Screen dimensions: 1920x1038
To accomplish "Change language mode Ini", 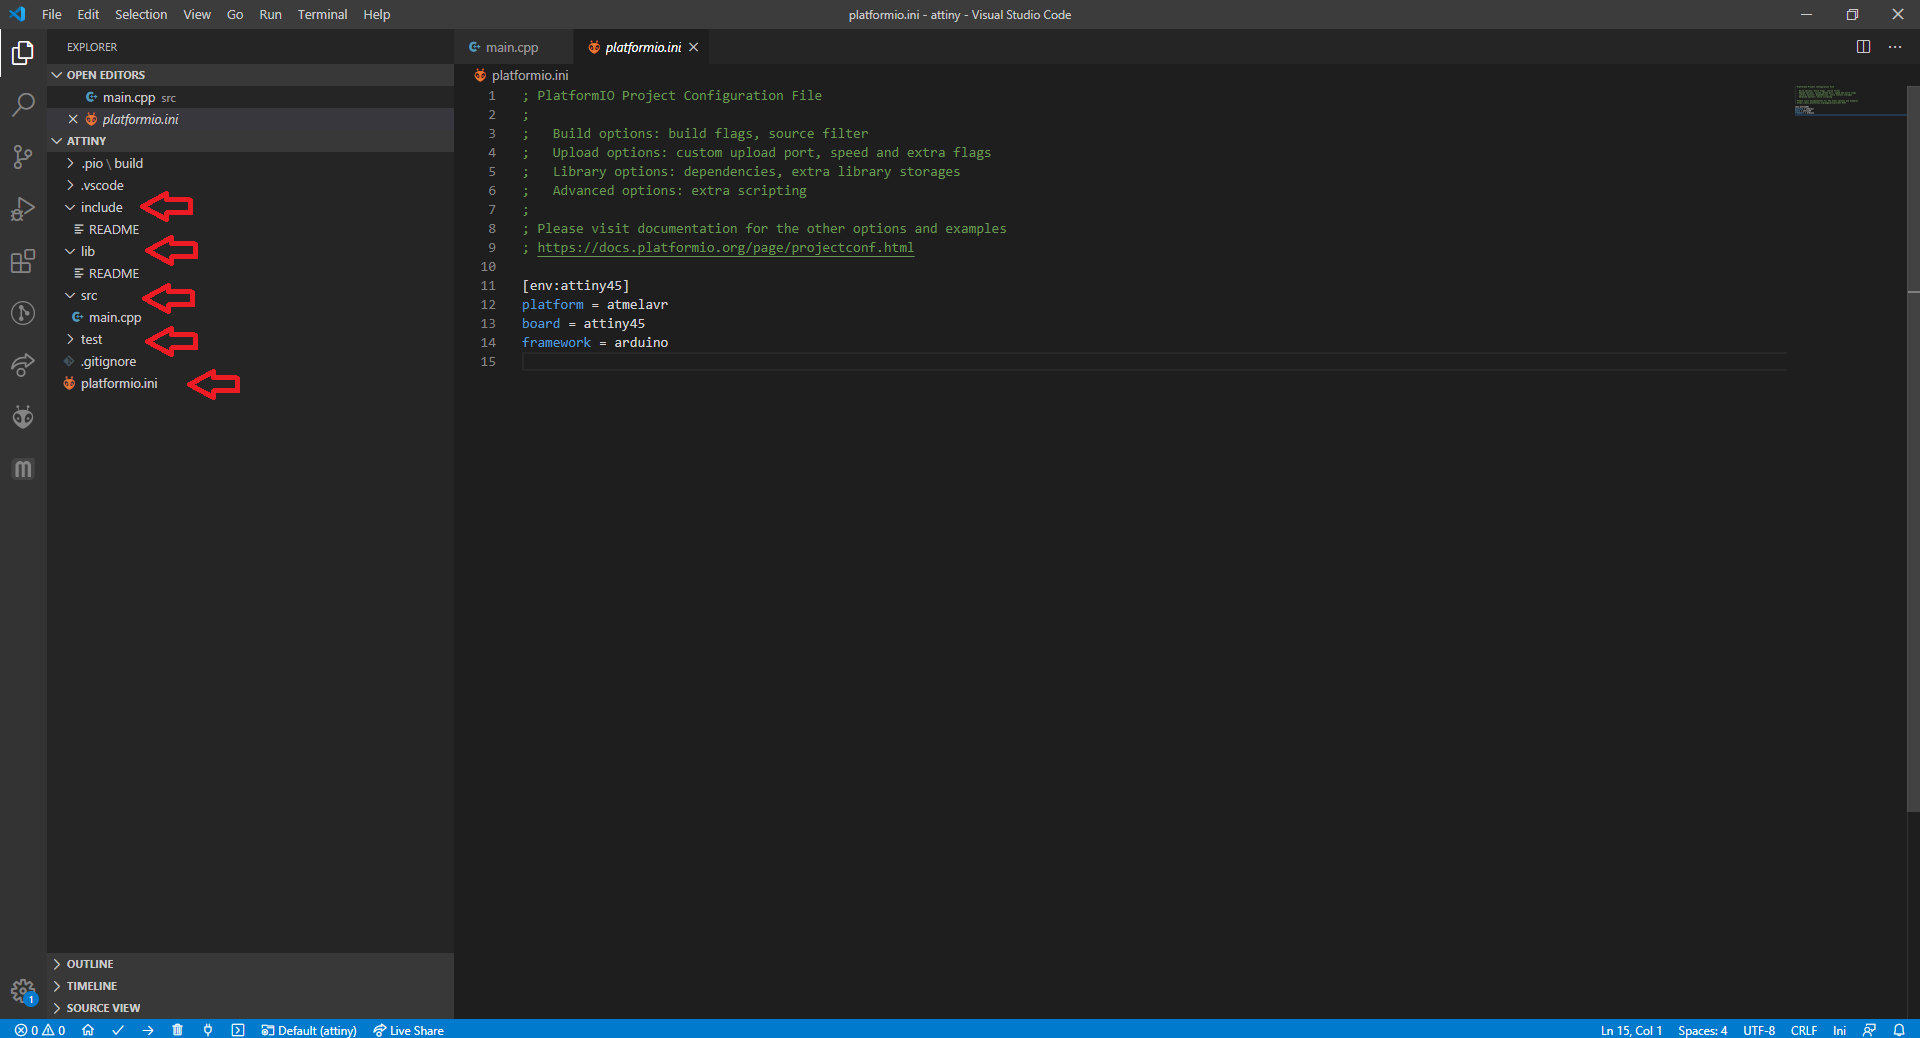I will click(x=1839, y=1030).
